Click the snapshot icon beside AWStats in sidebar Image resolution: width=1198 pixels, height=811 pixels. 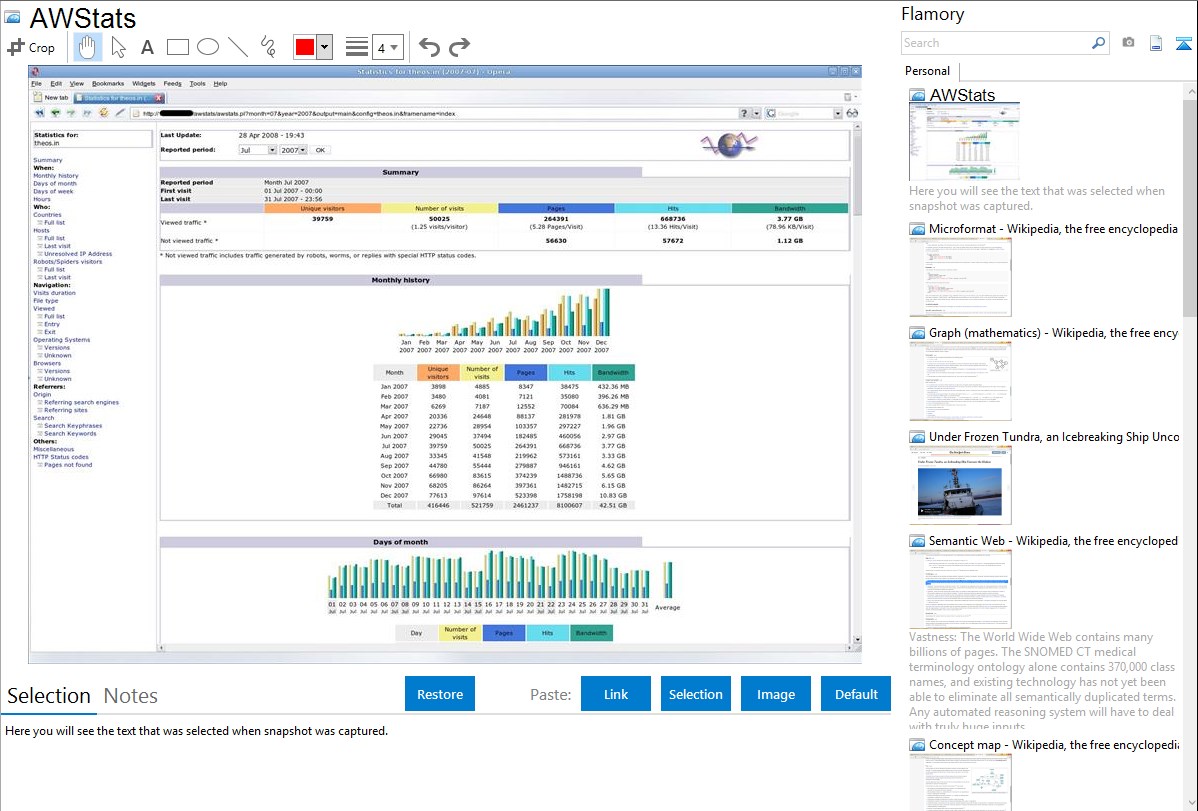917,96
